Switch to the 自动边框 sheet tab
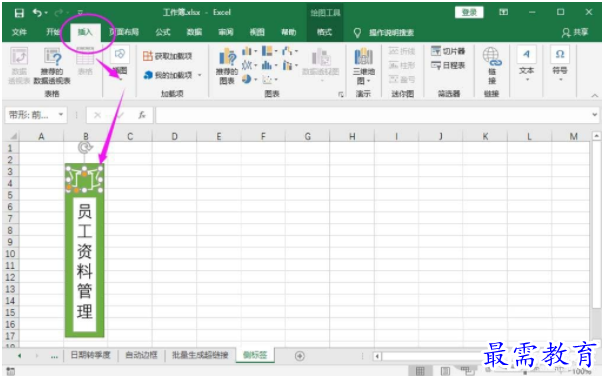 [142, 355]
